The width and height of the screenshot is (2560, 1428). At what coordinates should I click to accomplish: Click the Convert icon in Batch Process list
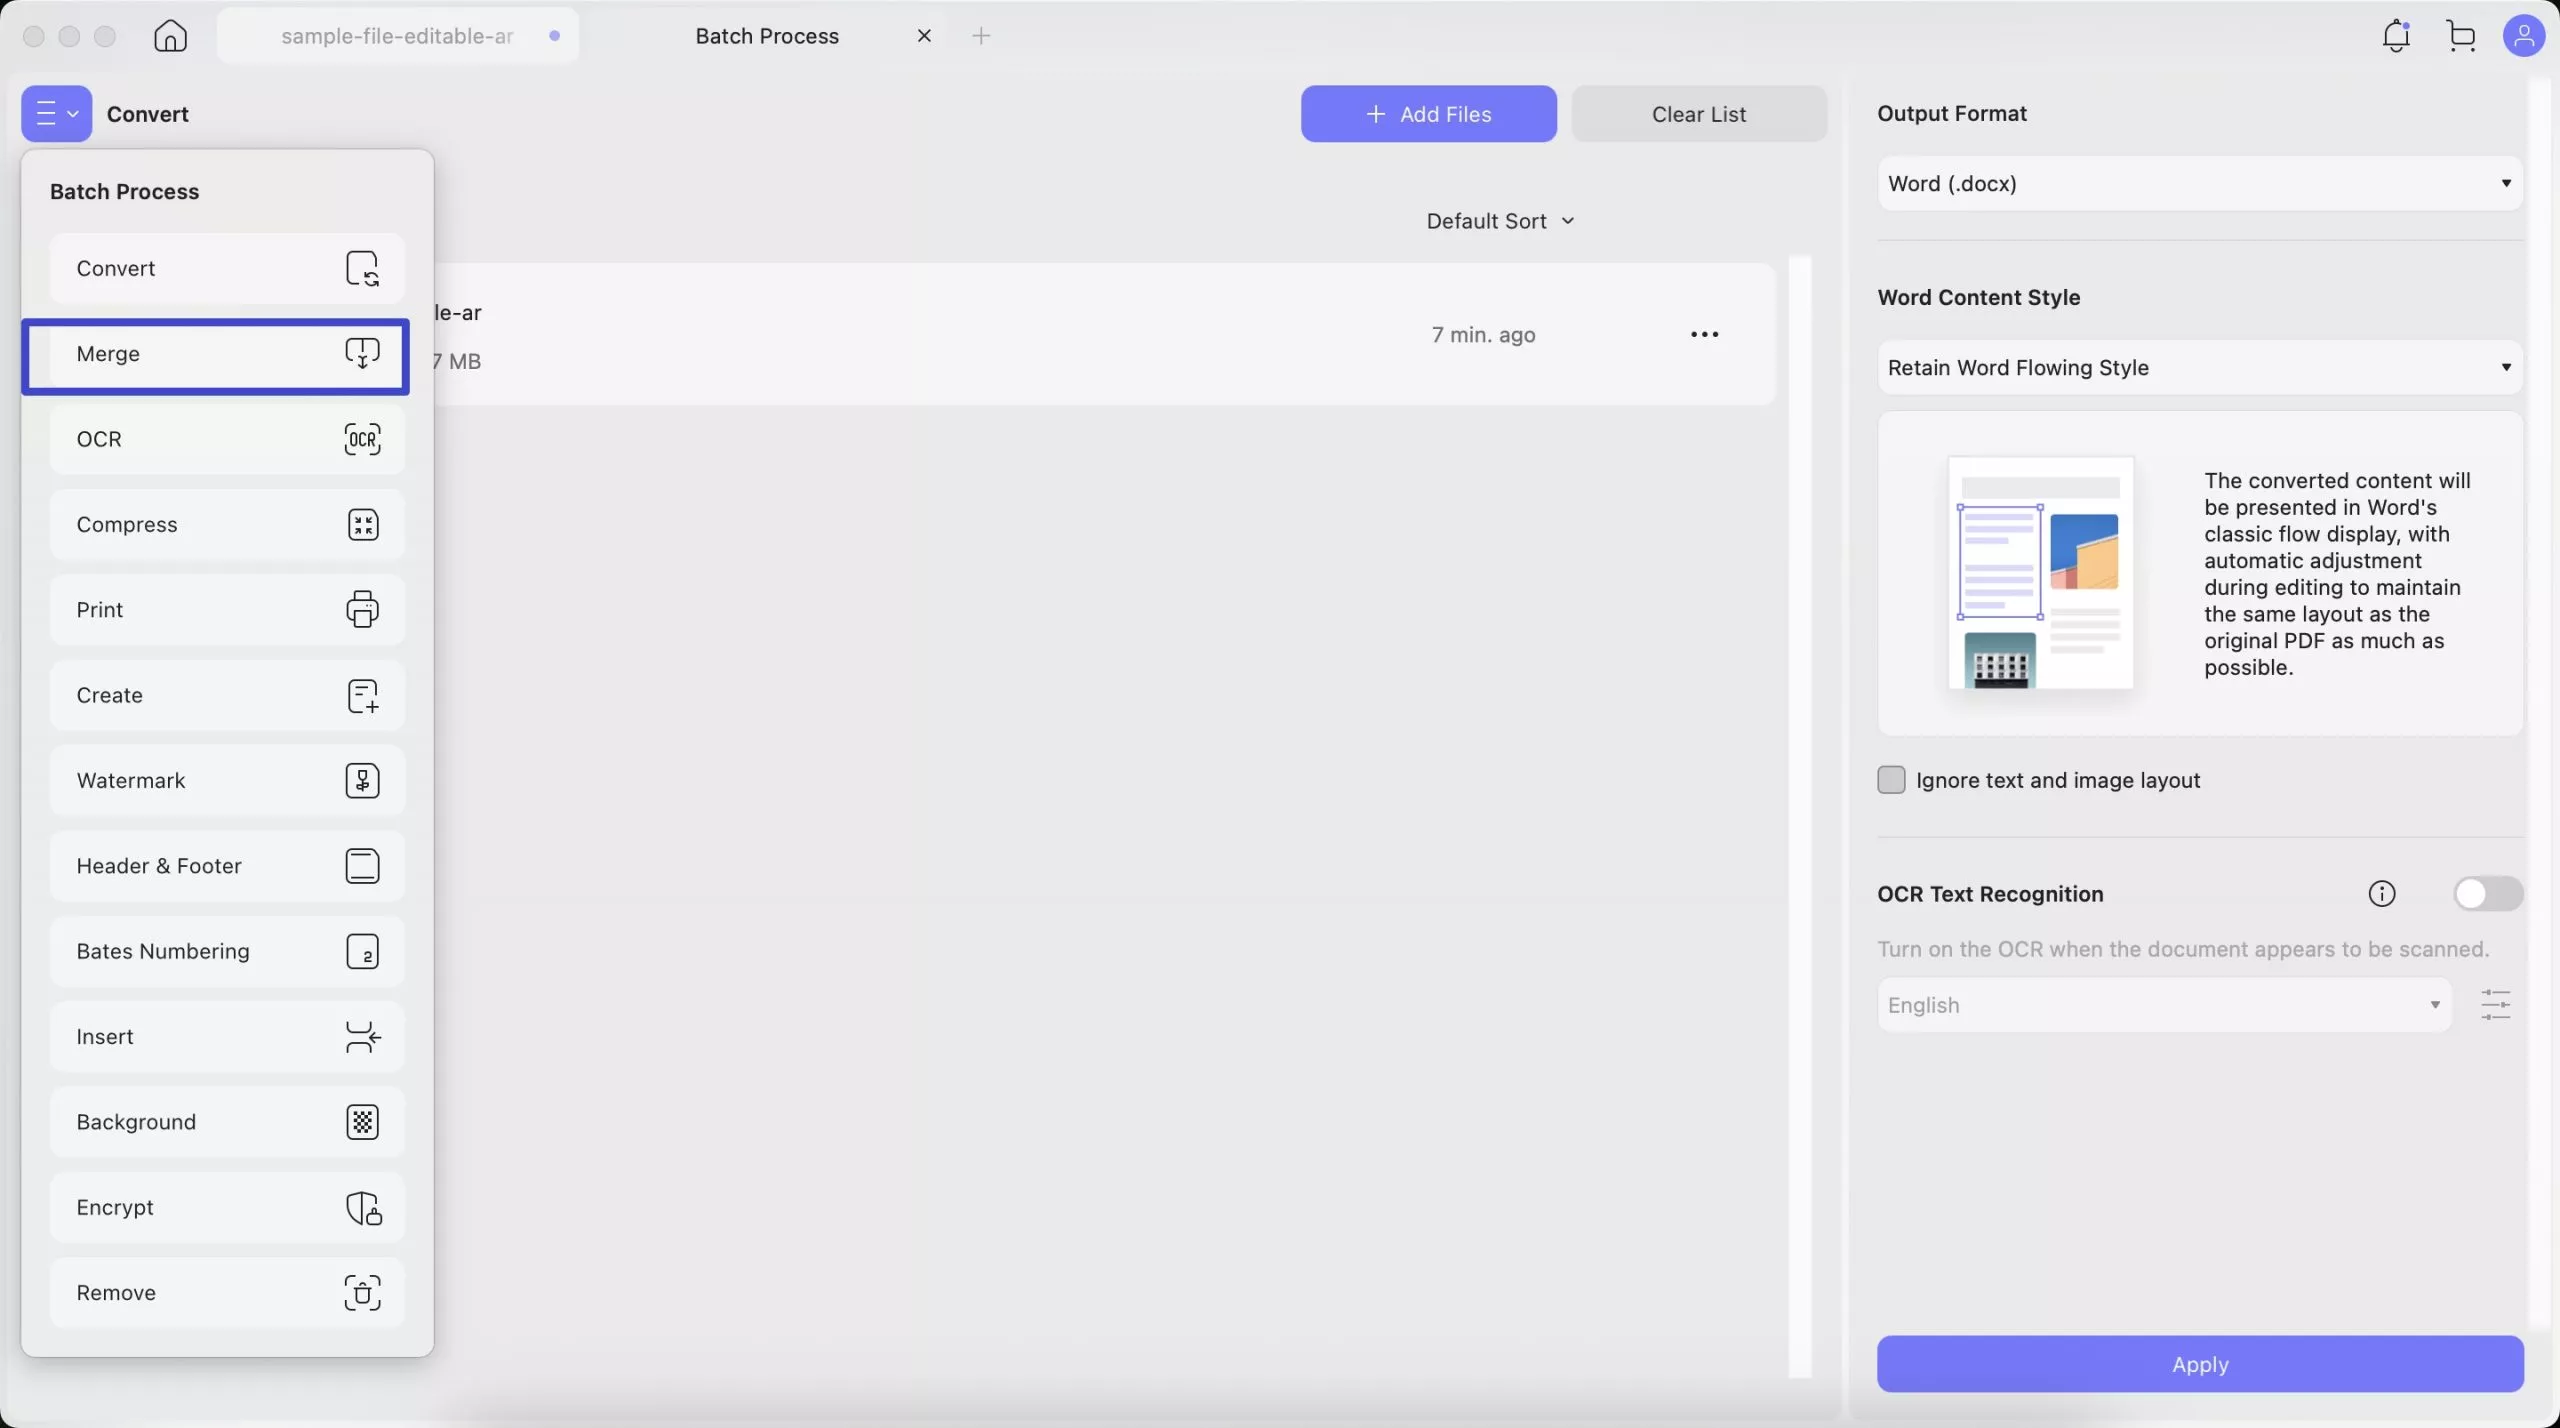click(362, 268)
